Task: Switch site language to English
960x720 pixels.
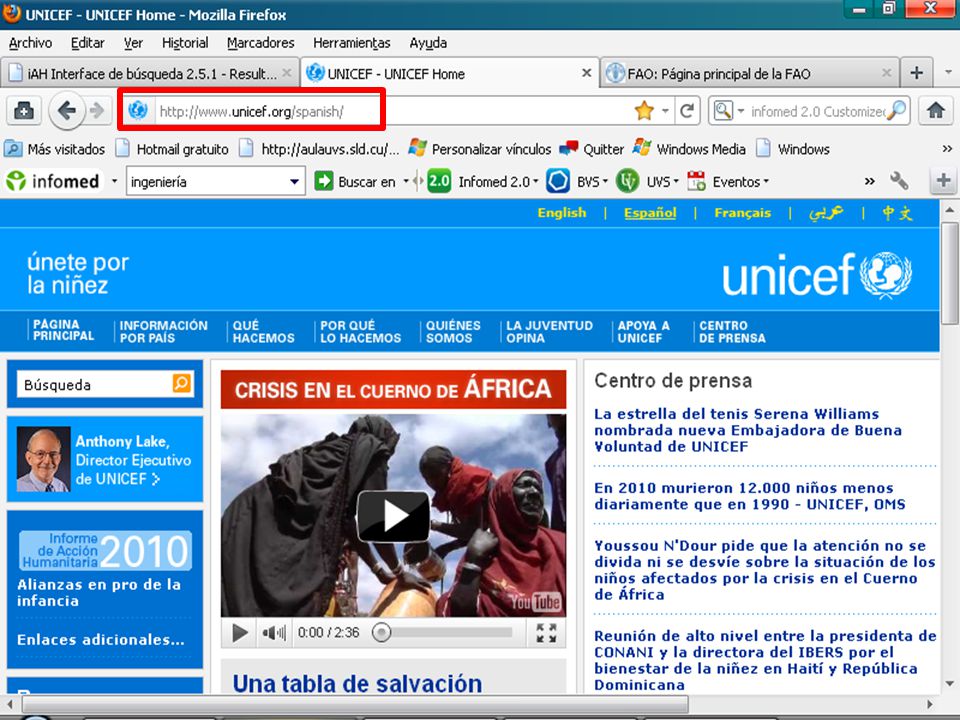Action: tap(561, 212)
